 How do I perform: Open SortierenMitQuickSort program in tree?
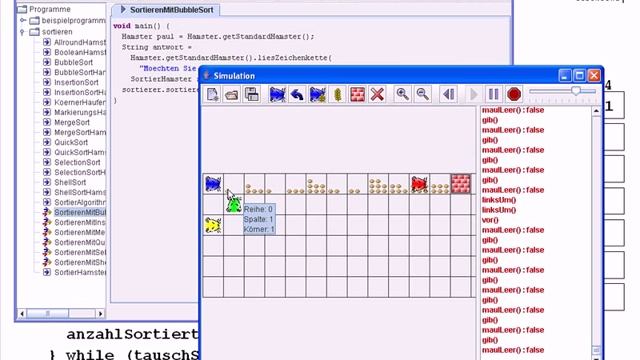coord(74,242)
